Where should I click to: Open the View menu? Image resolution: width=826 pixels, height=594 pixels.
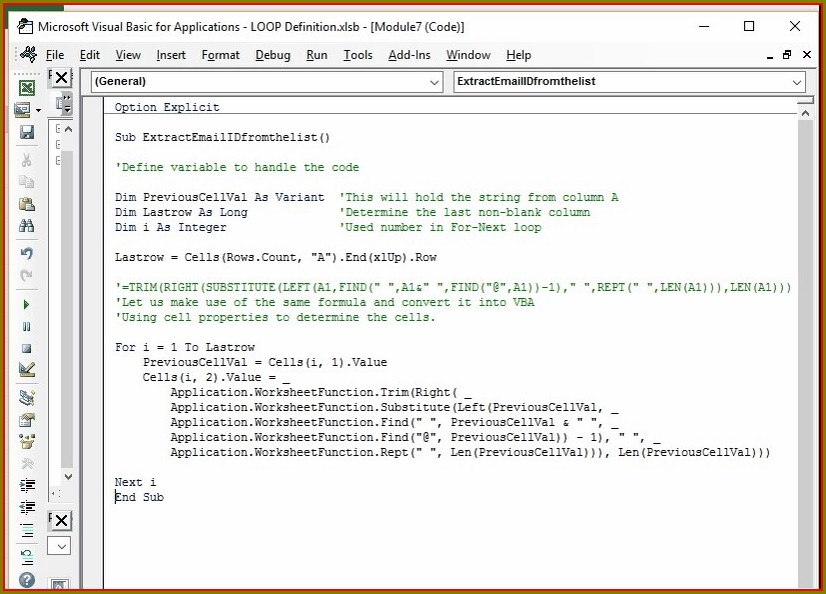coord(128,55)
